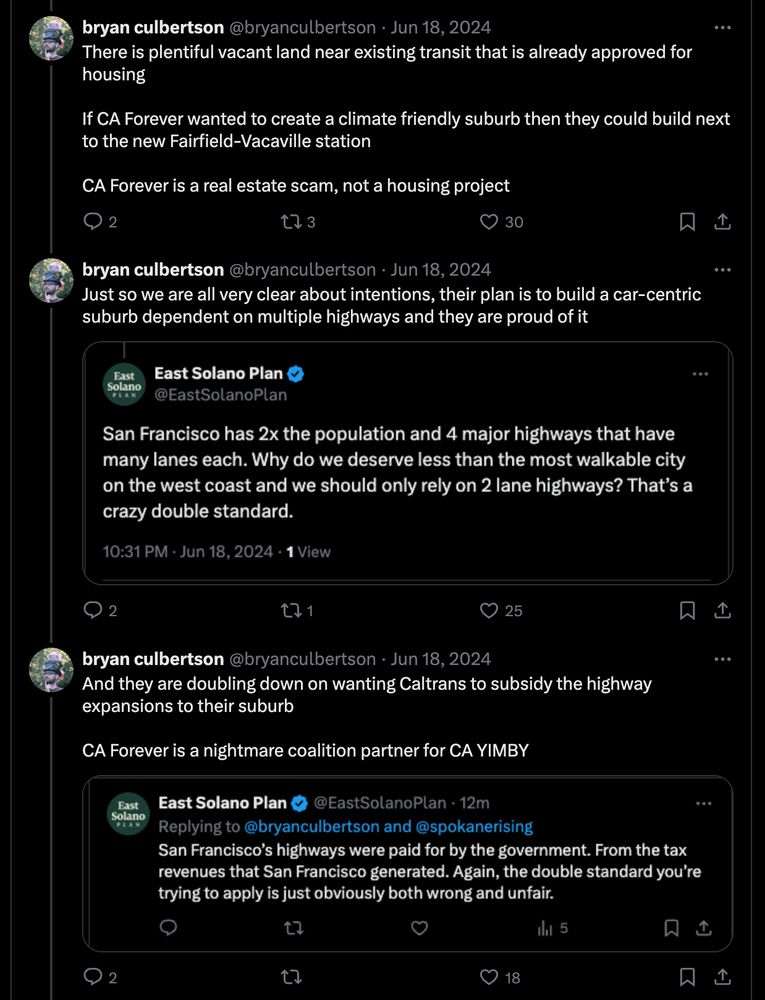Bookmark the real estate scam tweet
Image resolution: width=765 pixels, height=1000 pixels.
point(687,222)
